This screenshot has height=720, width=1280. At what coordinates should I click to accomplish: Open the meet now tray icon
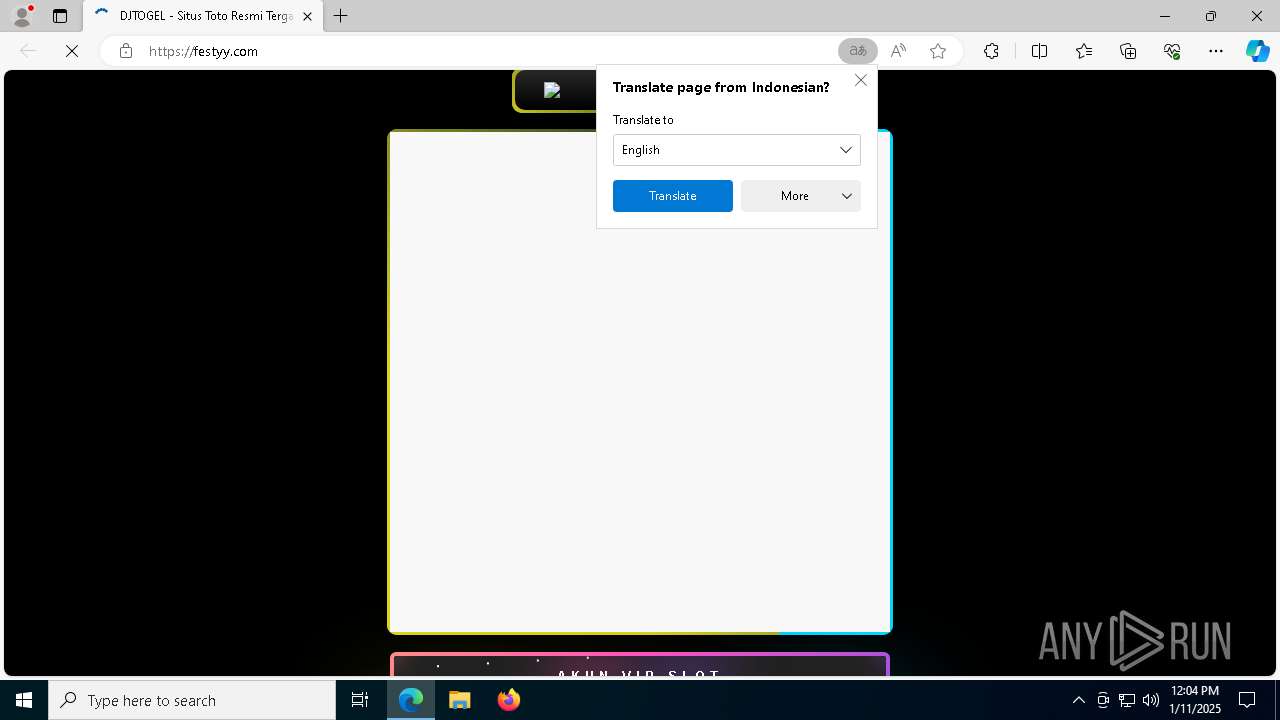(x=1103, y=700)
